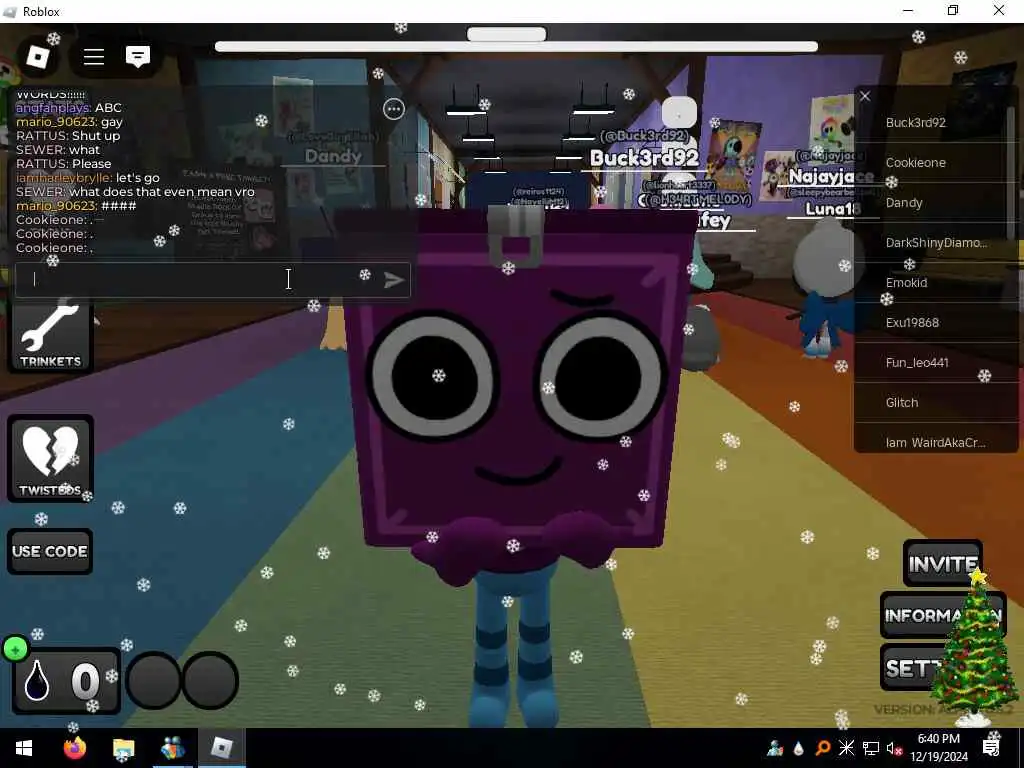Screen dimensions: 1024x768
Task: Open the network tray icon
Action: (x=871, y=748)
